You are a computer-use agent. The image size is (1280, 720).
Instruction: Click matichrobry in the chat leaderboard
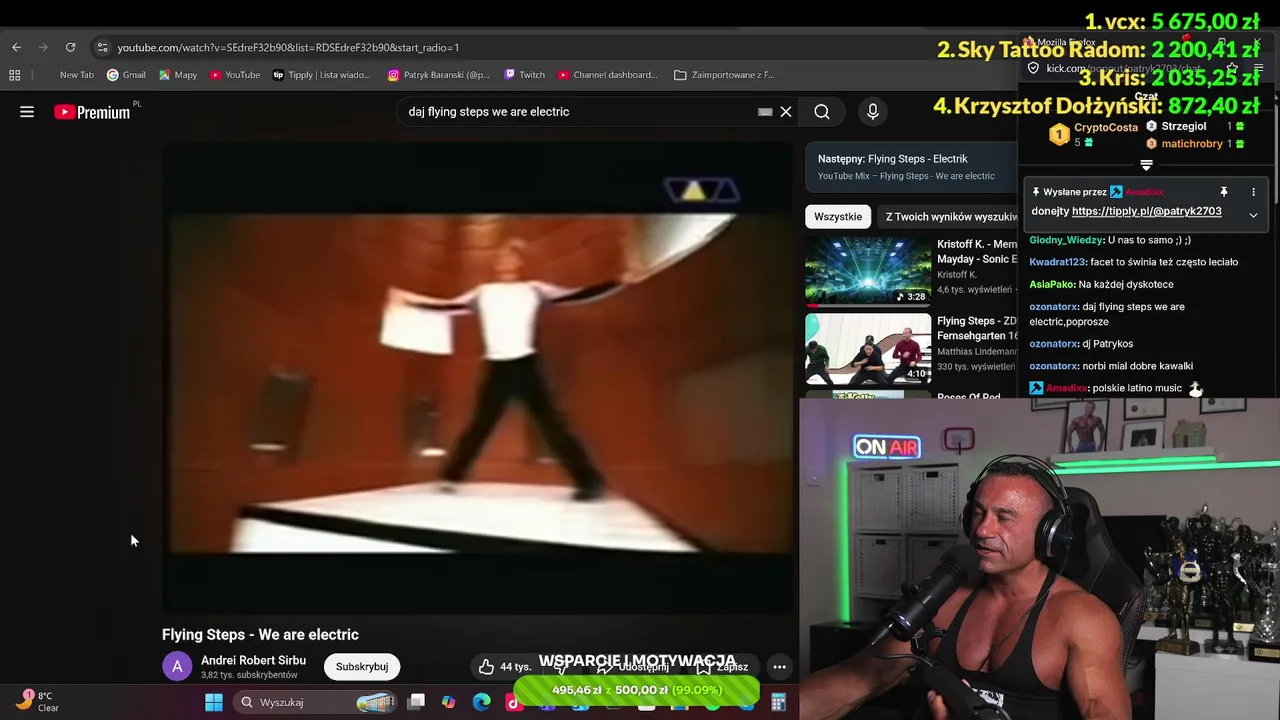1192,144
